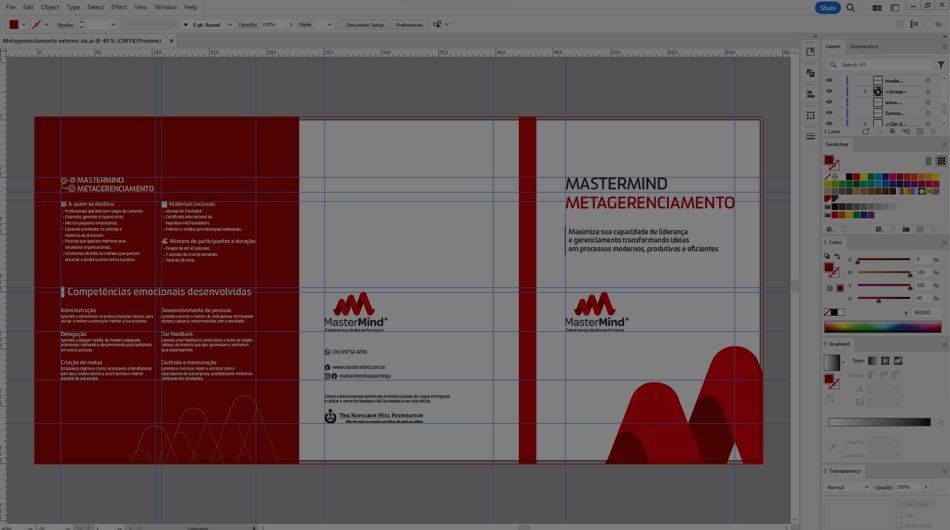Open the Stroke color dropdown arrow

tap(46, 25)
